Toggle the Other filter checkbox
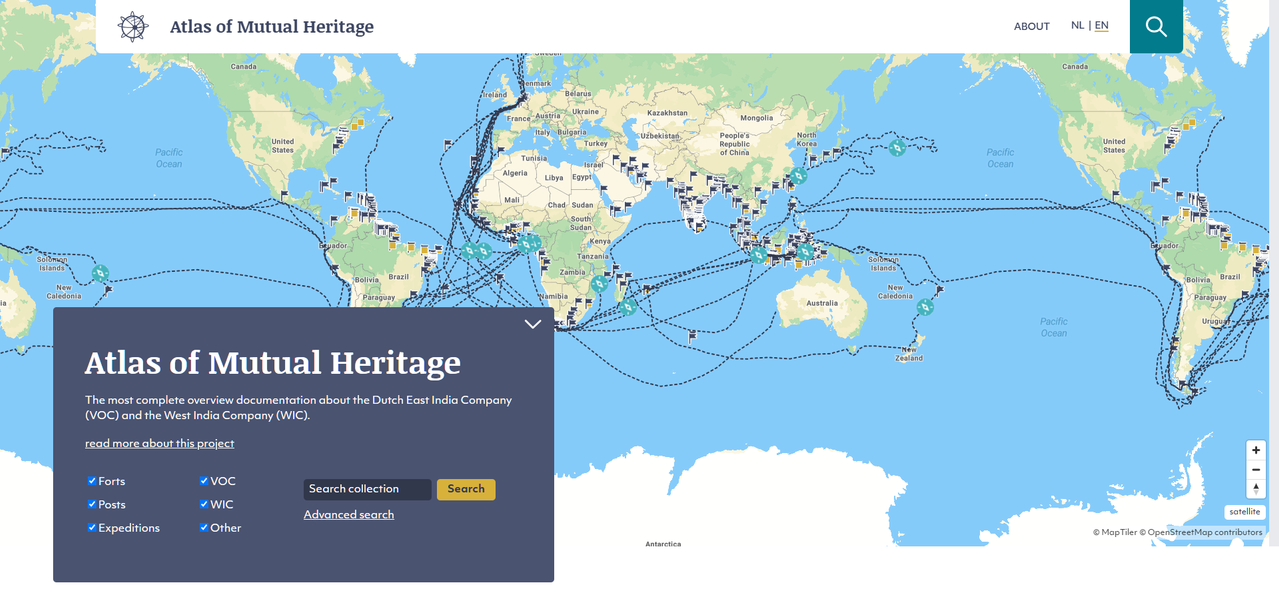 tap(204, 528)
